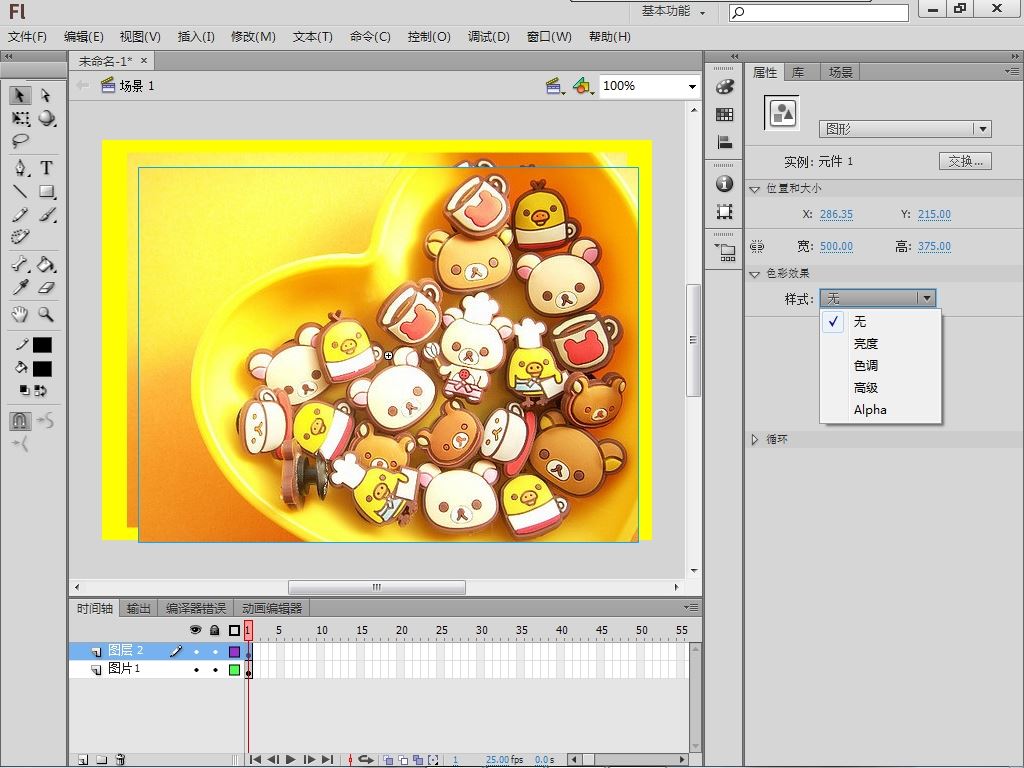
Task: Select the 3D Rotation tool
Action: (46, 118)
